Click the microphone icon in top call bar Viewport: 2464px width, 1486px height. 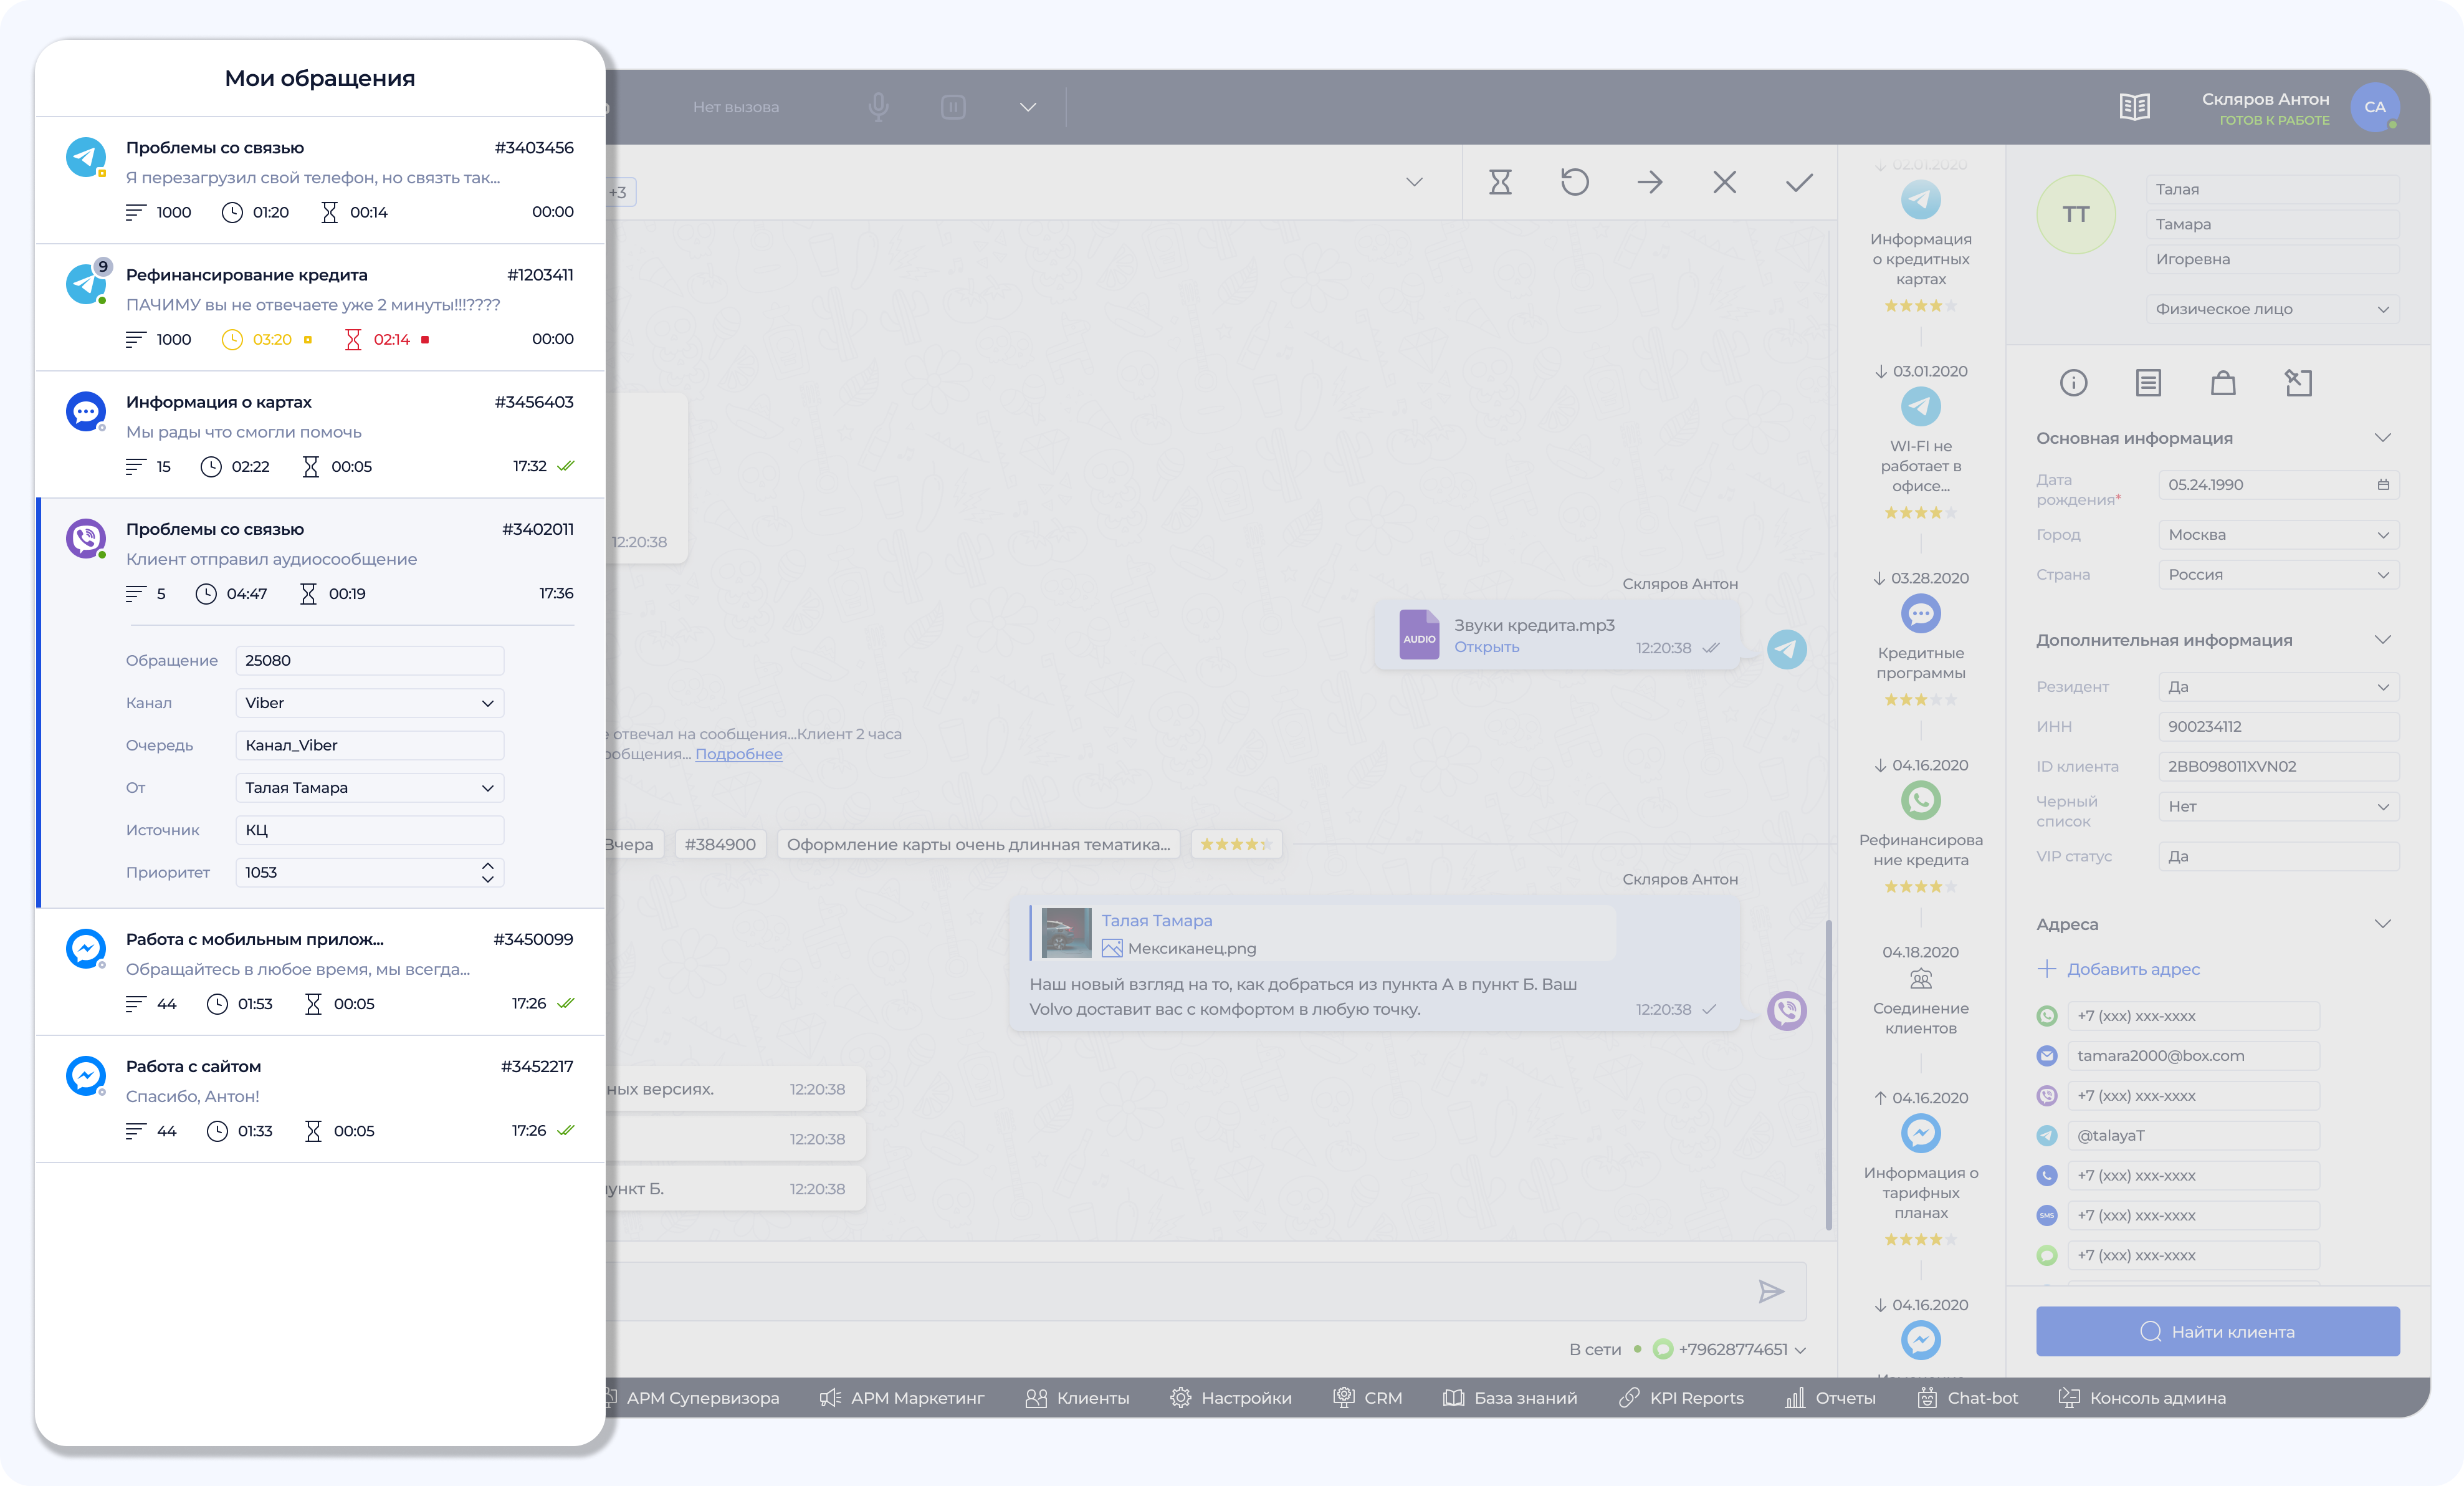pyautogui.click(x=878, y=107)
